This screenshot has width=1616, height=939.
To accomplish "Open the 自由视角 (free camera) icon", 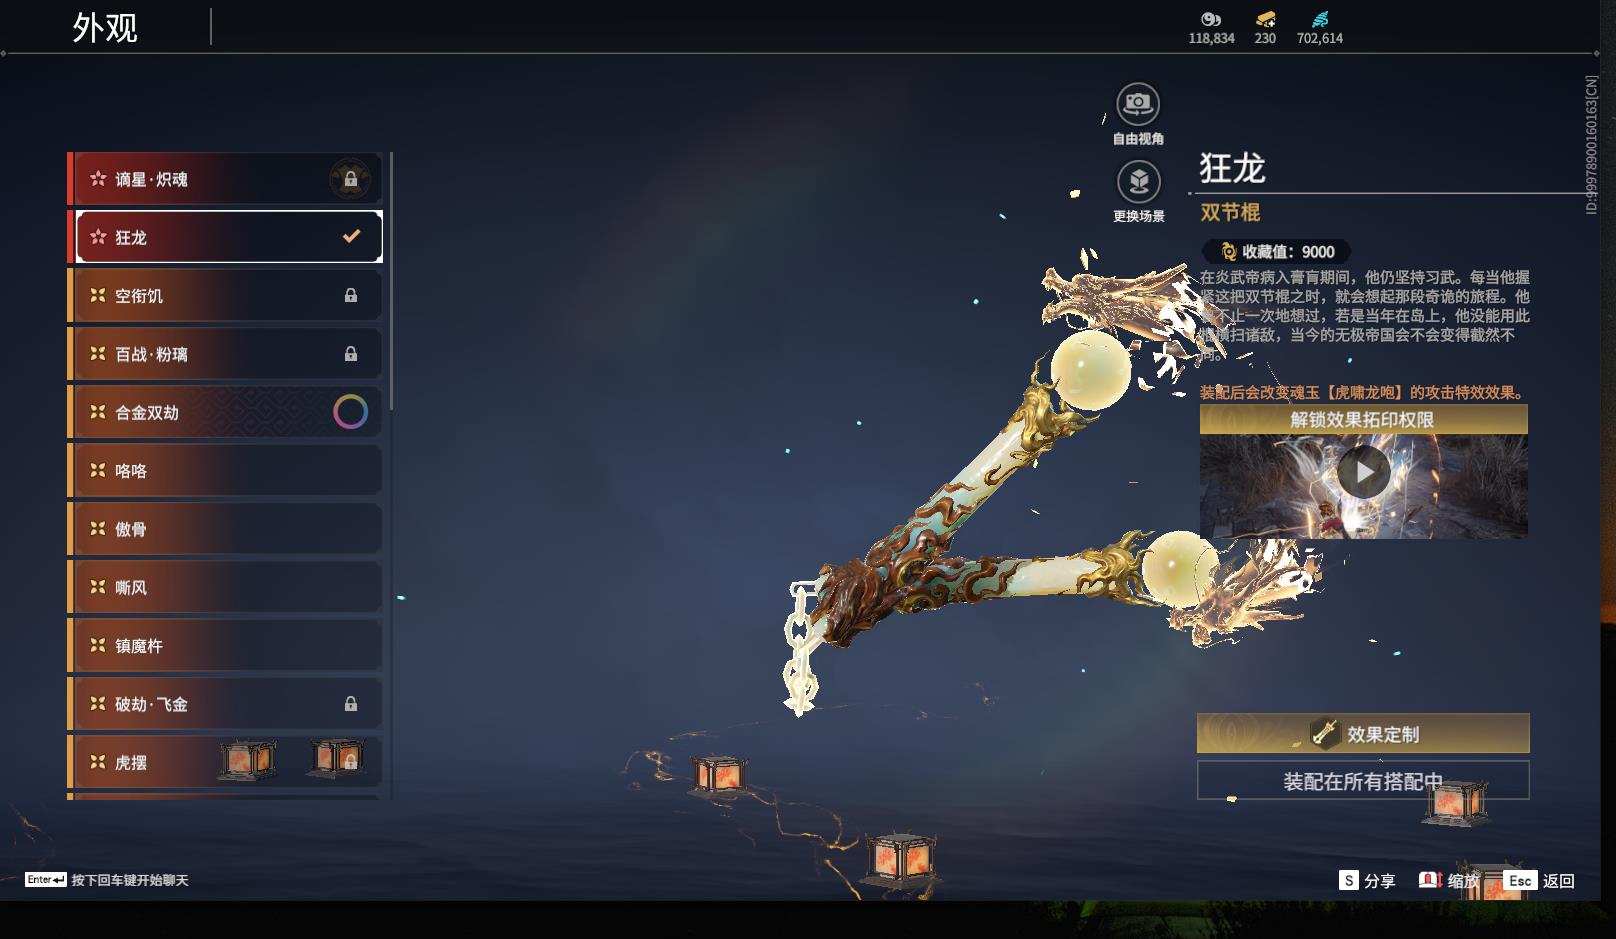I will pos(1137,101).
